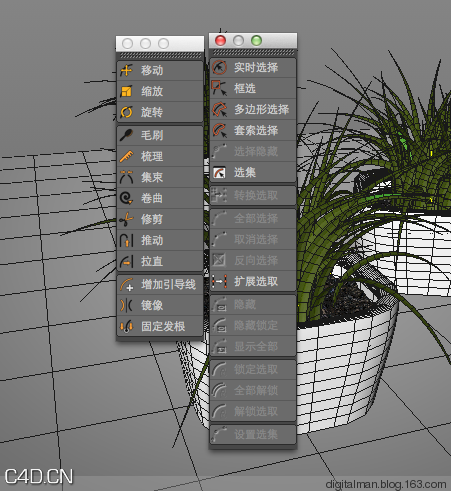
Task: Select the 多边形选择 polygon selection icon
Action: [x=219, y=109]
